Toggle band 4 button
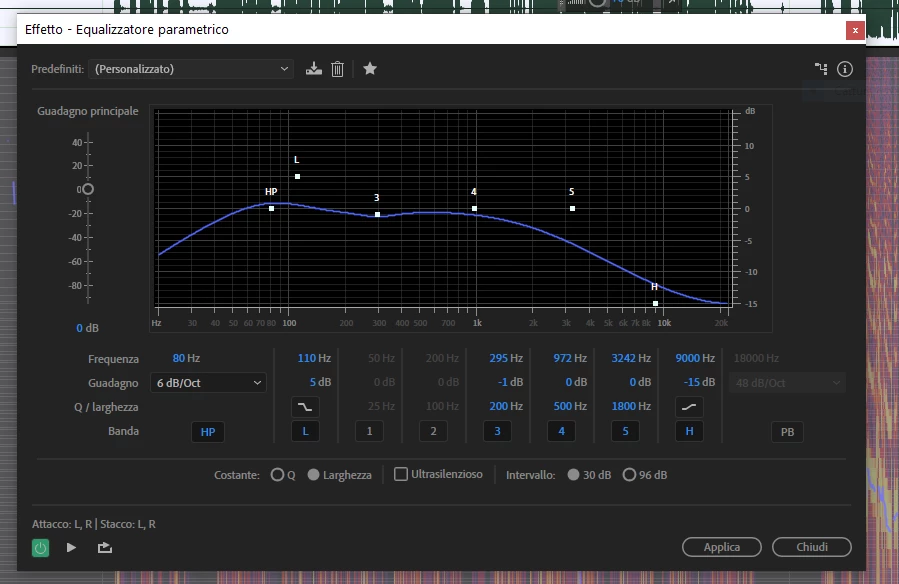The height and width of the screenshot is (584, 899). [x=561, y=431]
